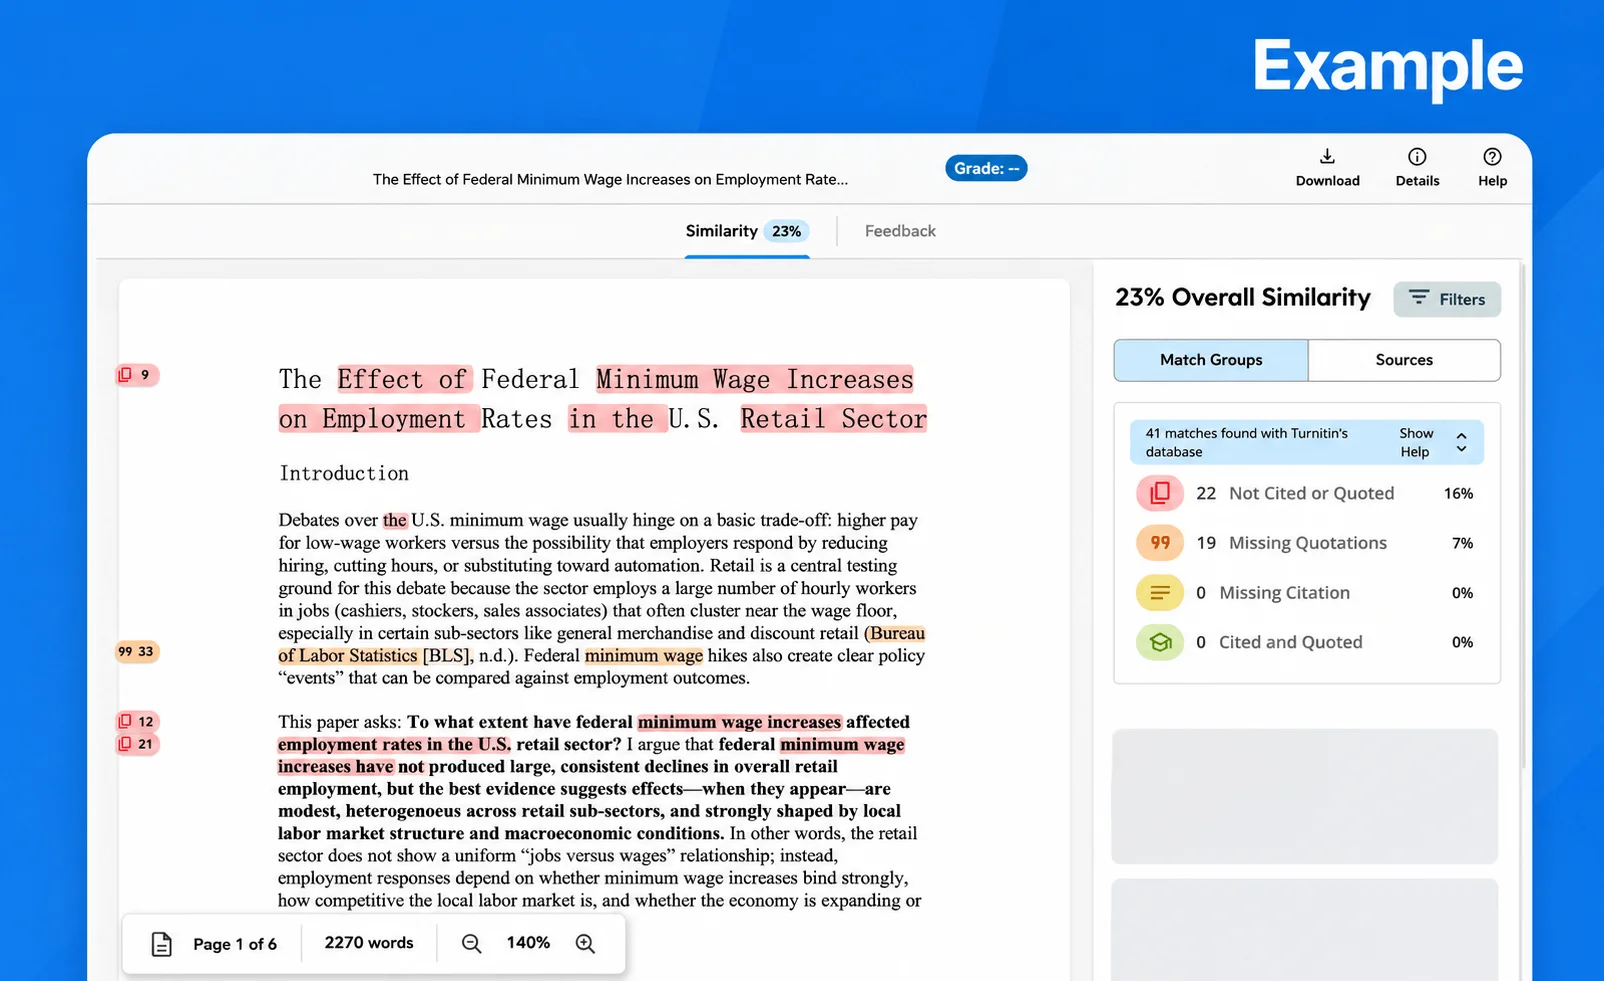
Task: Open the Details info icon
Action: click(1417, 156)
